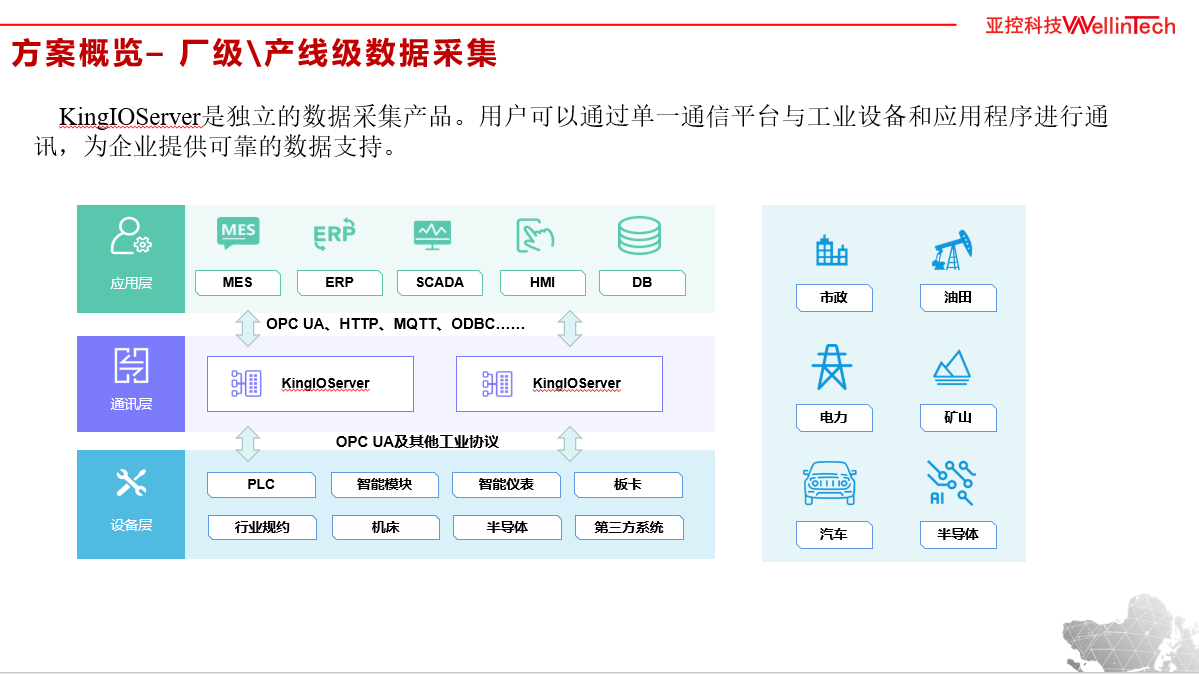Image resolution: width=1199 pixels, height=674 pixels.
Task: Select the SCADA label box
Action: pos(440,282)
